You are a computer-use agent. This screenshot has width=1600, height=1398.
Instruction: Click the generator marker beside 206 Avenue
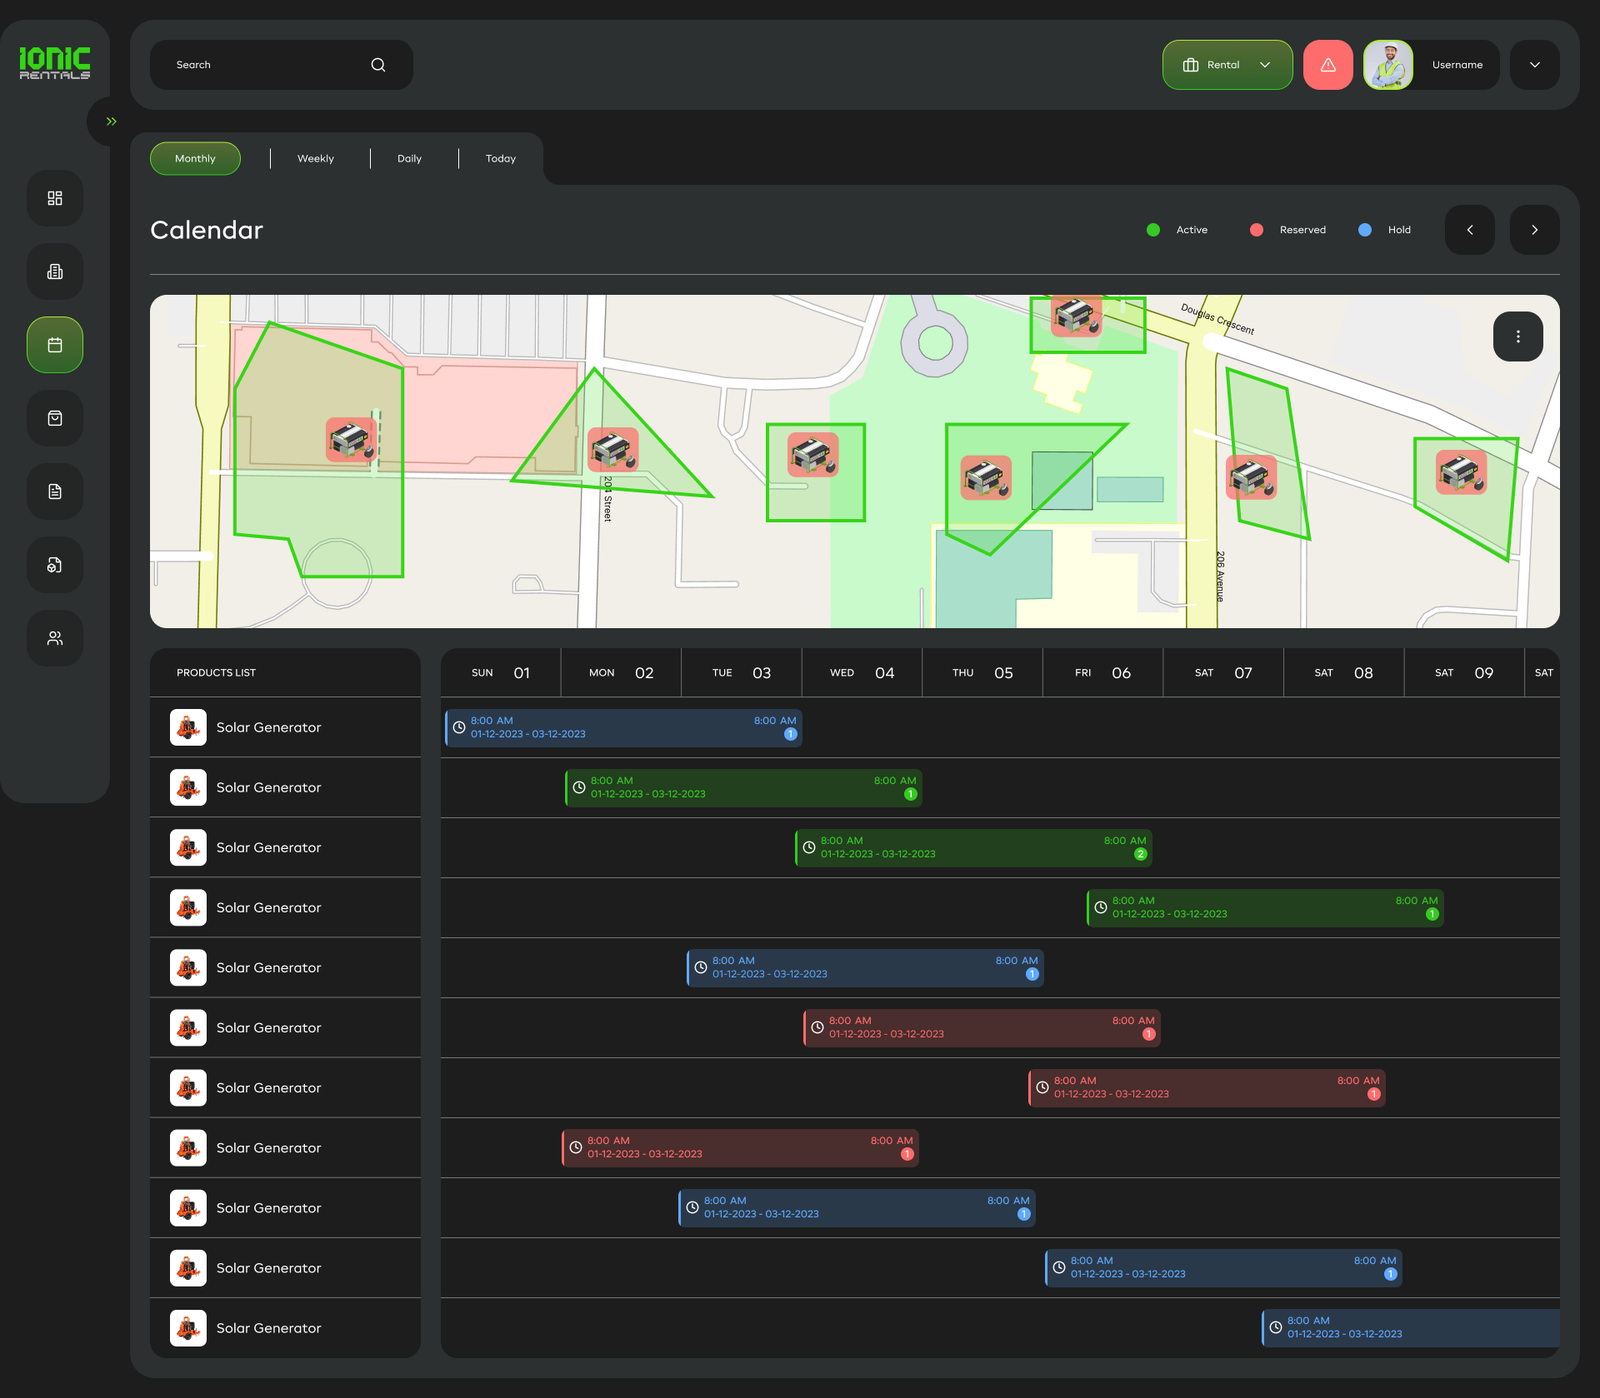[1252, 478]
